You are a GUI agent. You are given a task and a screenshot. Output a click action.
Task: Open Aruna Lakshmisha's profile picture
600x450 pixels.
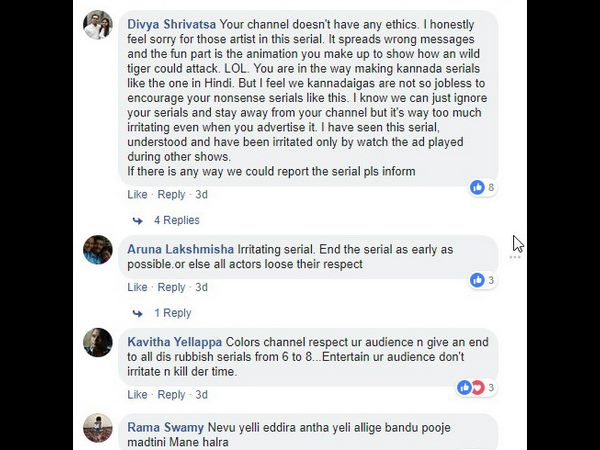(97, 250)
